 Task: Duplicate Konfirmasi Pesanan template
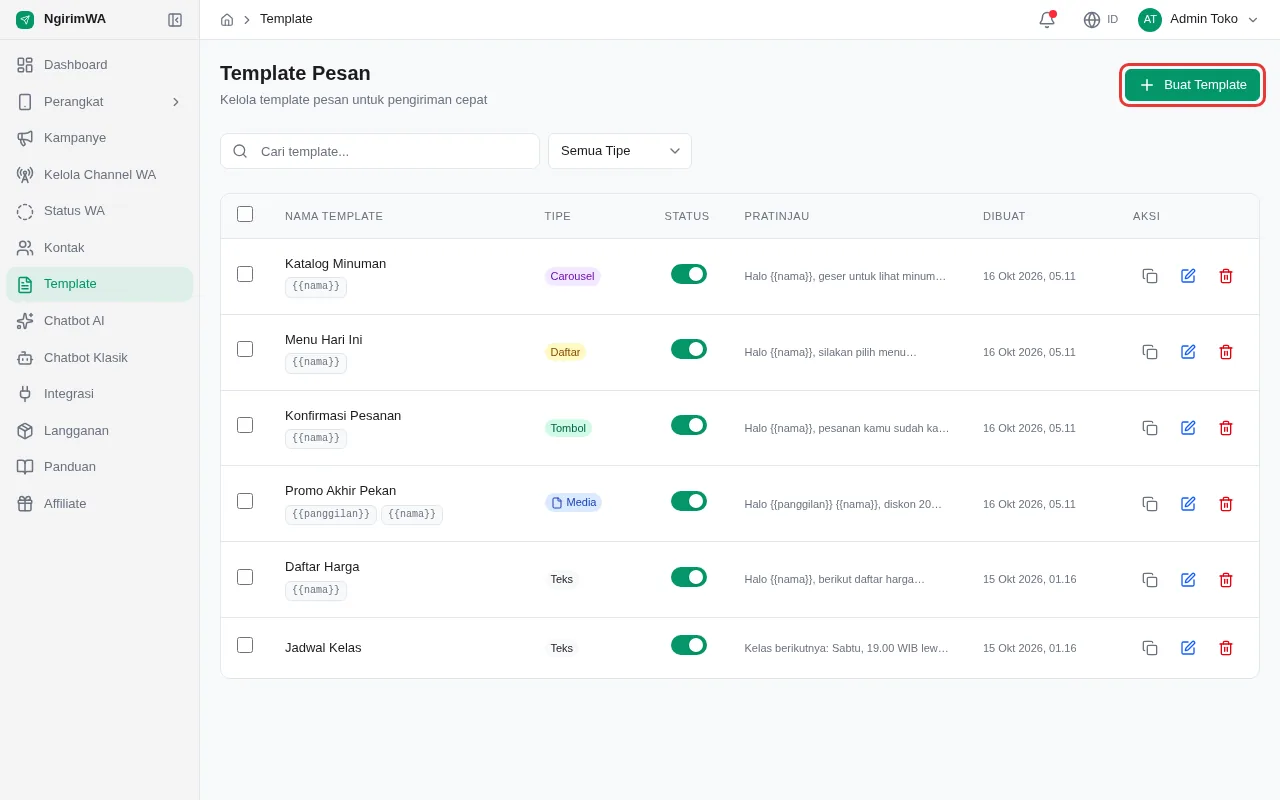tap(1150, 428)
